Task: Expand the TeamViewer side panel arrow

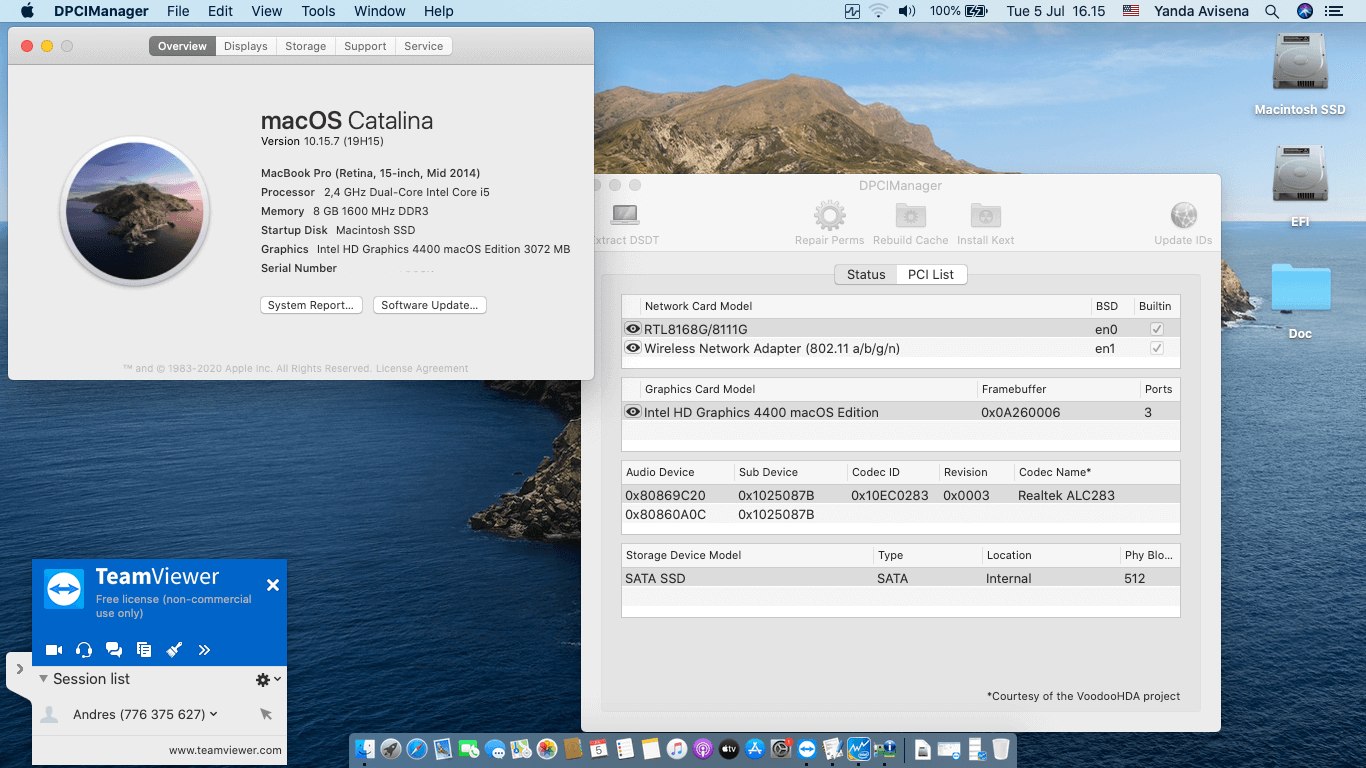Action: (x=19, y=669)
